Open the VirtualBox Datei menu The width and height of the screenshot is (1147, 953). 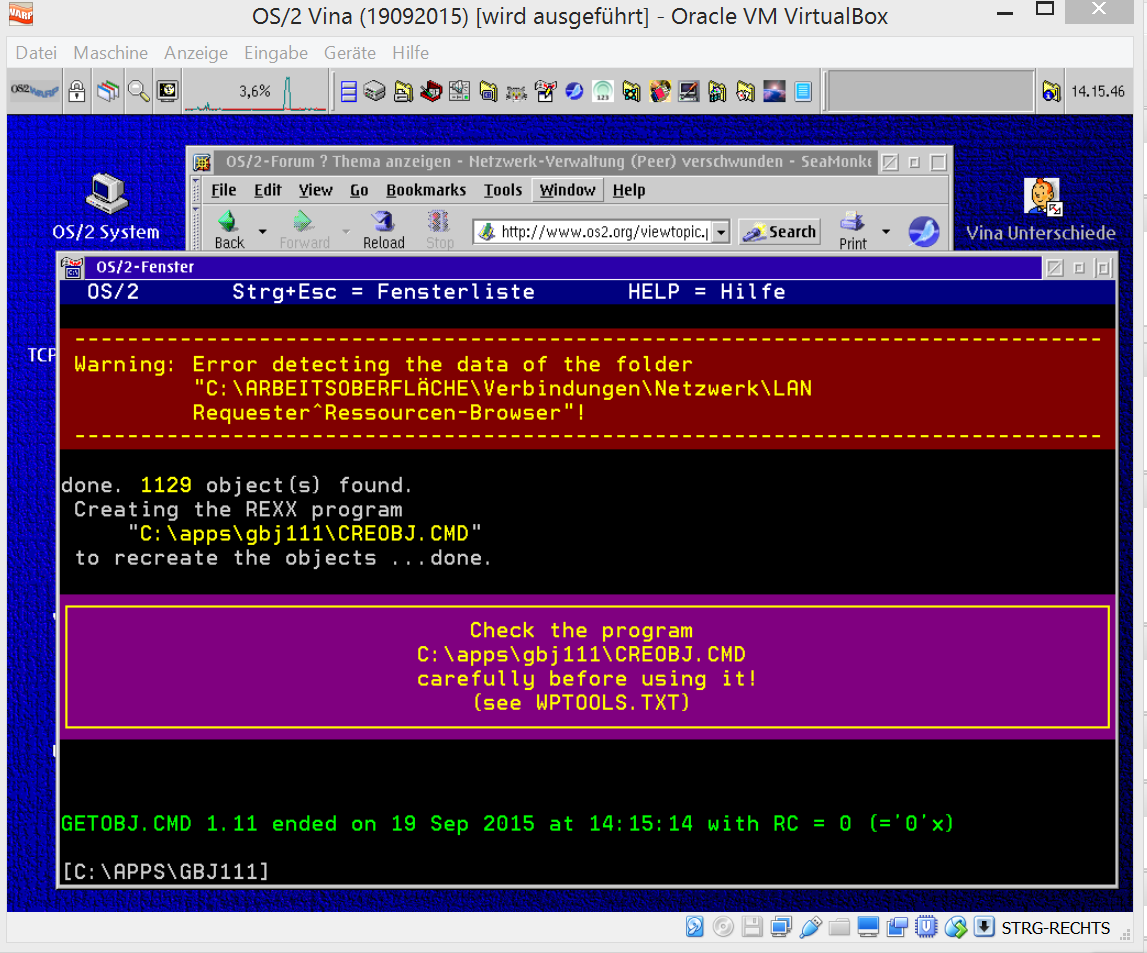coord(36,53)
